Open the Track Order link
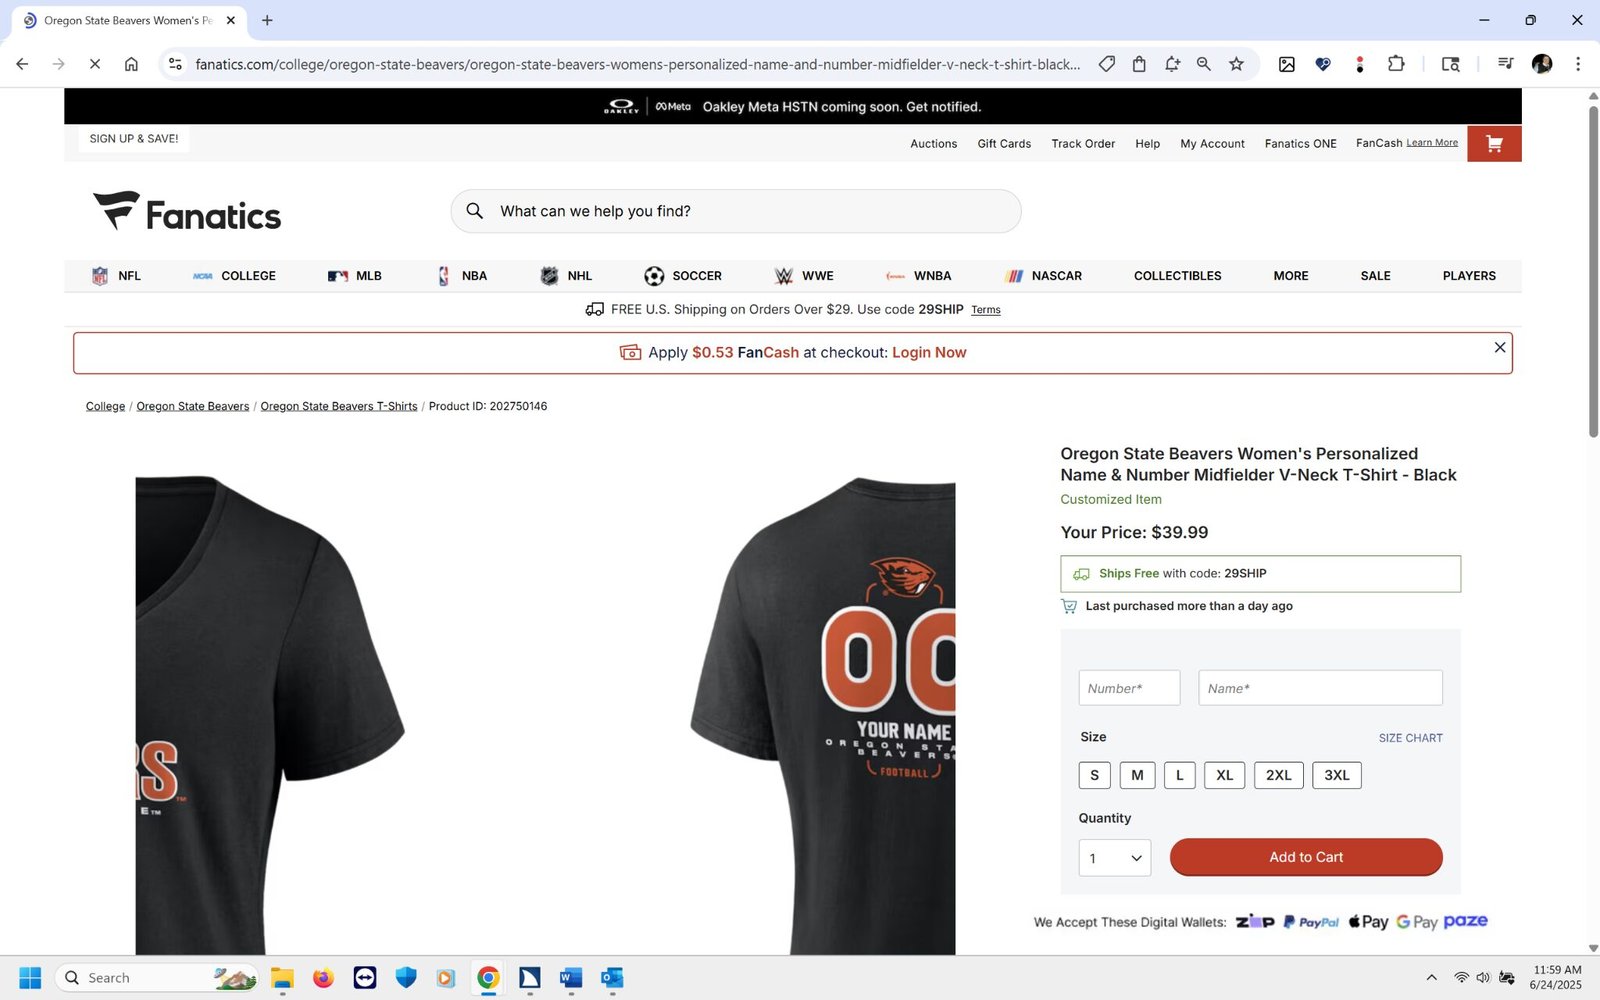This screenshot has width=1600, height=1000. click(1083, 144)
